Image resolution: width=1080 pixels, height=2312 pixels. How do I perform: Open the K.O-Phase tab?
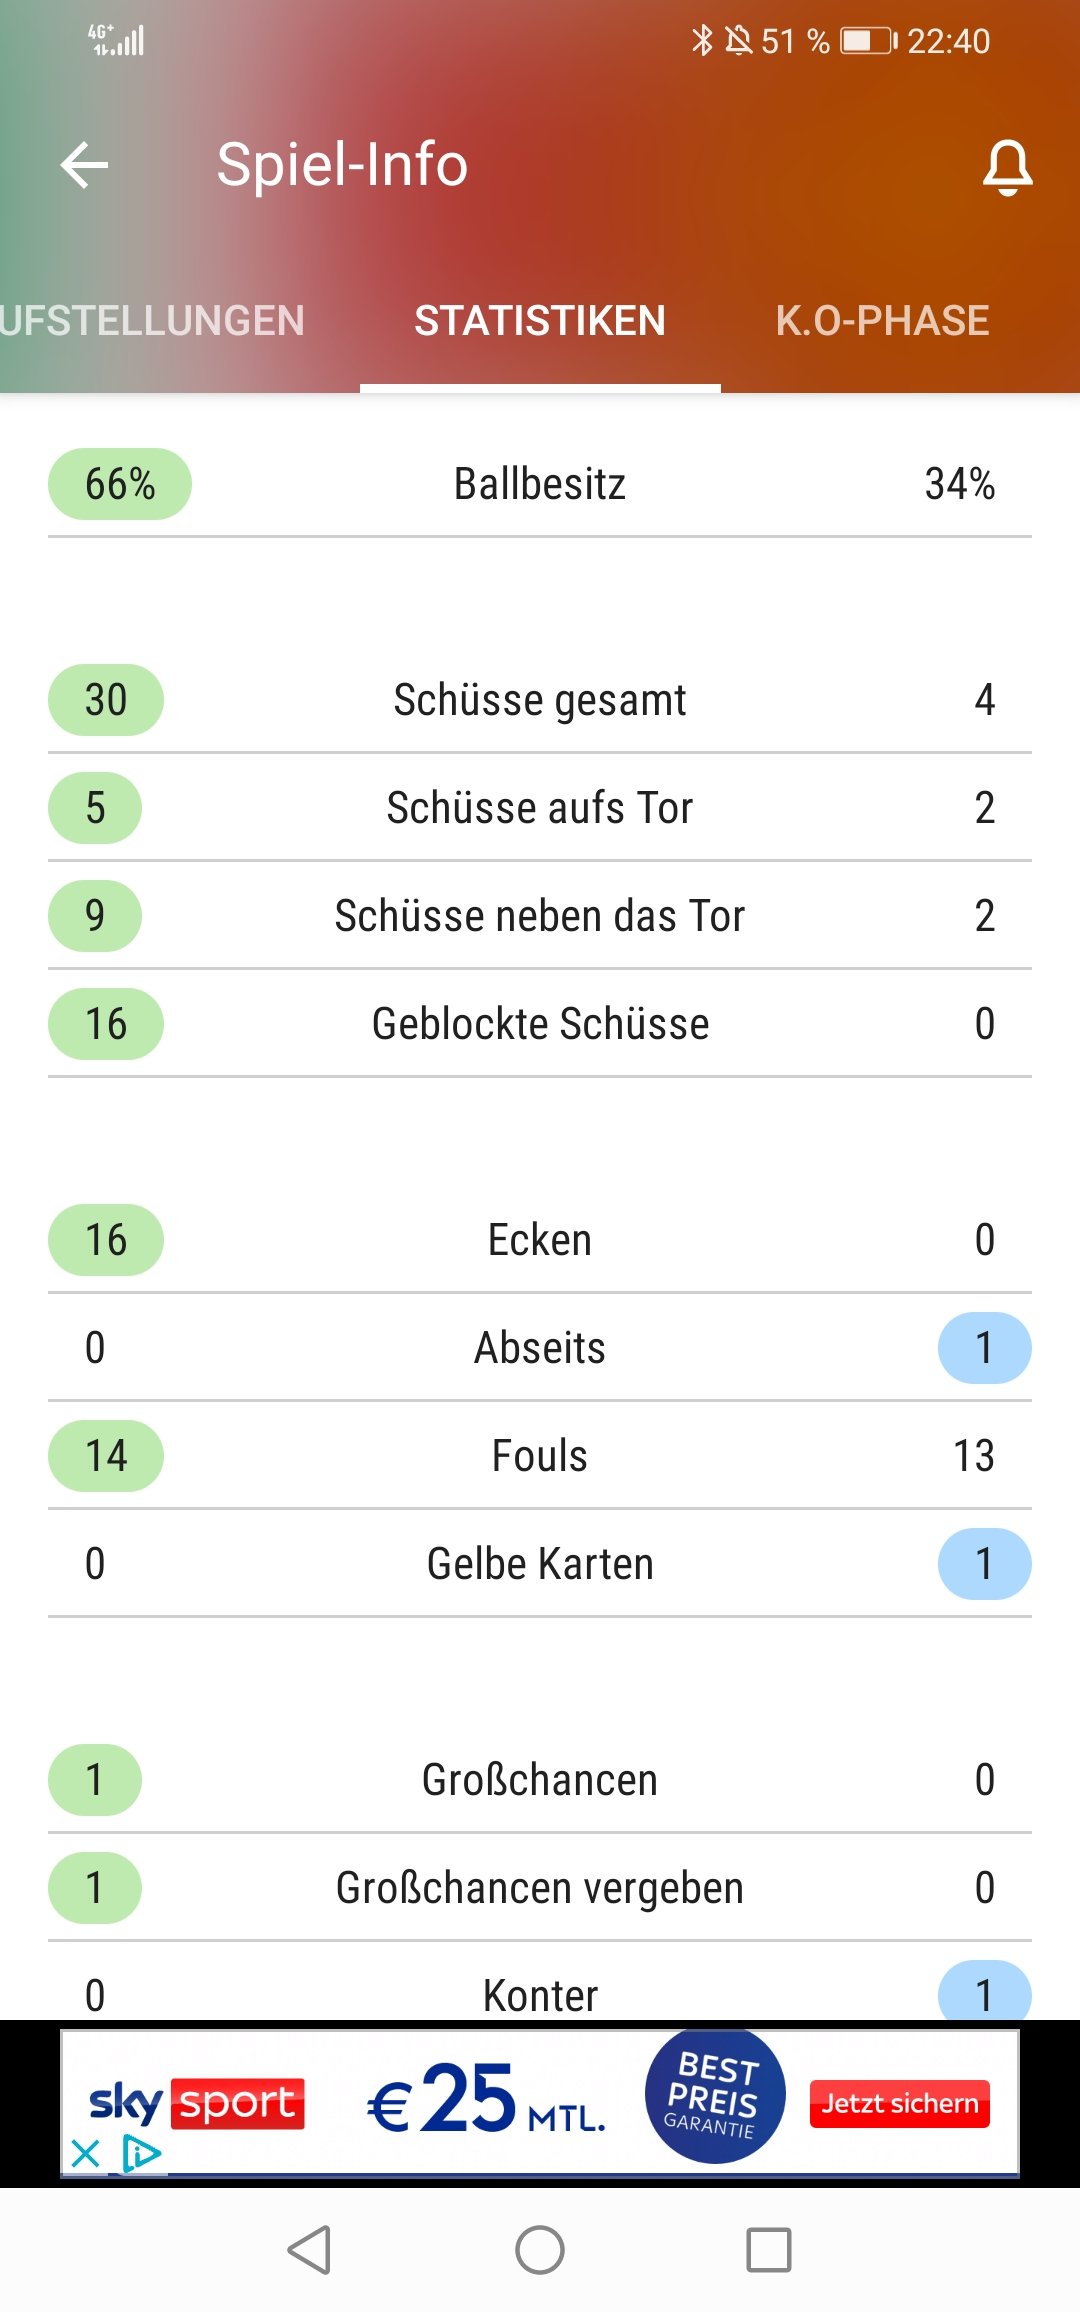(882, 321)
